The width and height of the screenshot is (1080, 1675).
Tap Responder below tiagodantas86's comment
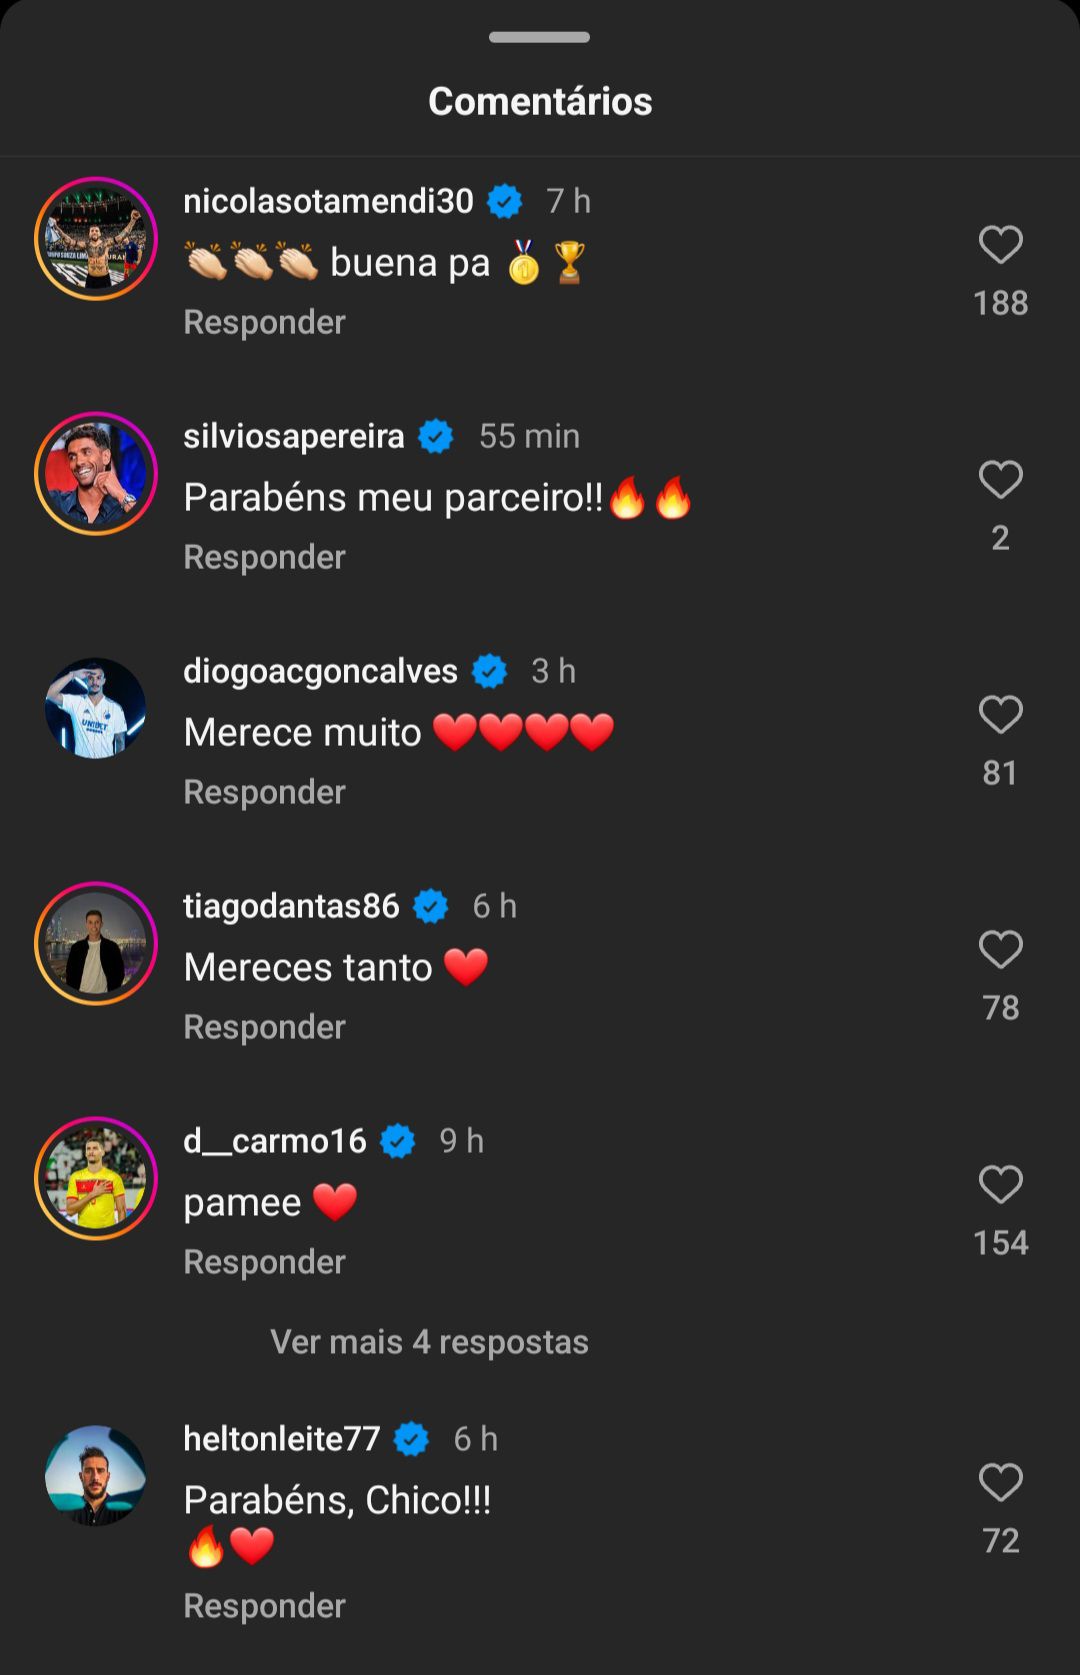tap(264, 1027)
